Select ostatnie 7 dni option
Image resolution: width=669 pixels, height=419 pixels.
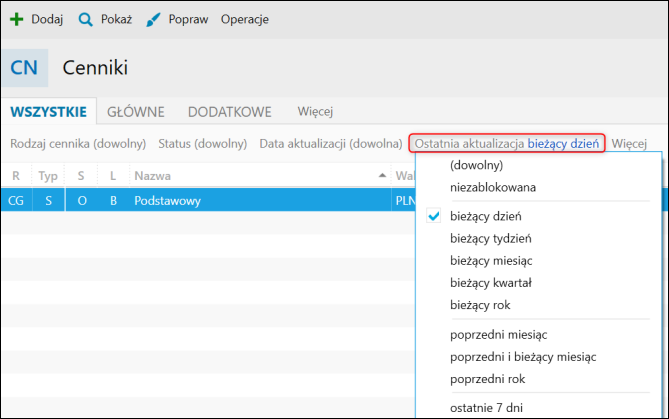pyautogui.click(x=487, y=406)
